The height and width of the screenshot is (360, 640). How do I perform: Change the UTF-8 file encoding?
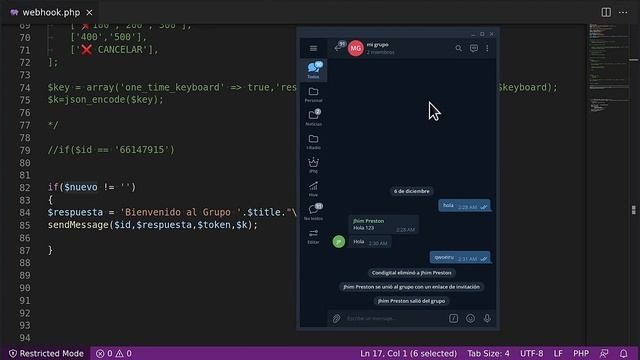531,353
